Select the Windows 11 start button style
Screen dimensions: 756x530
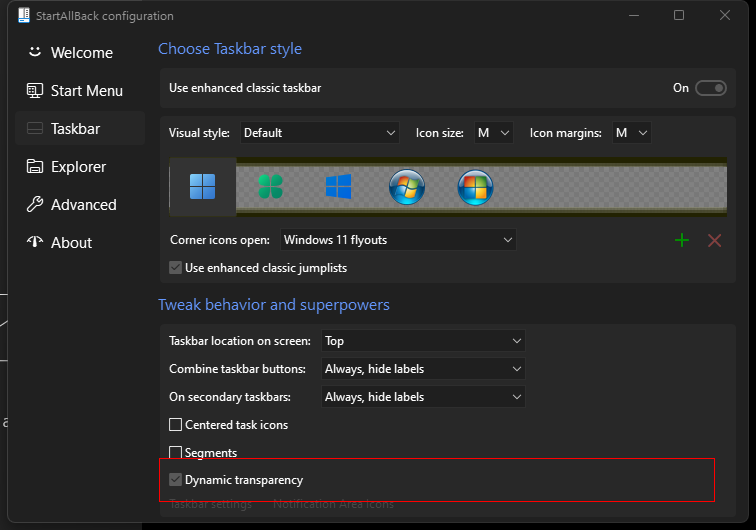202,187
